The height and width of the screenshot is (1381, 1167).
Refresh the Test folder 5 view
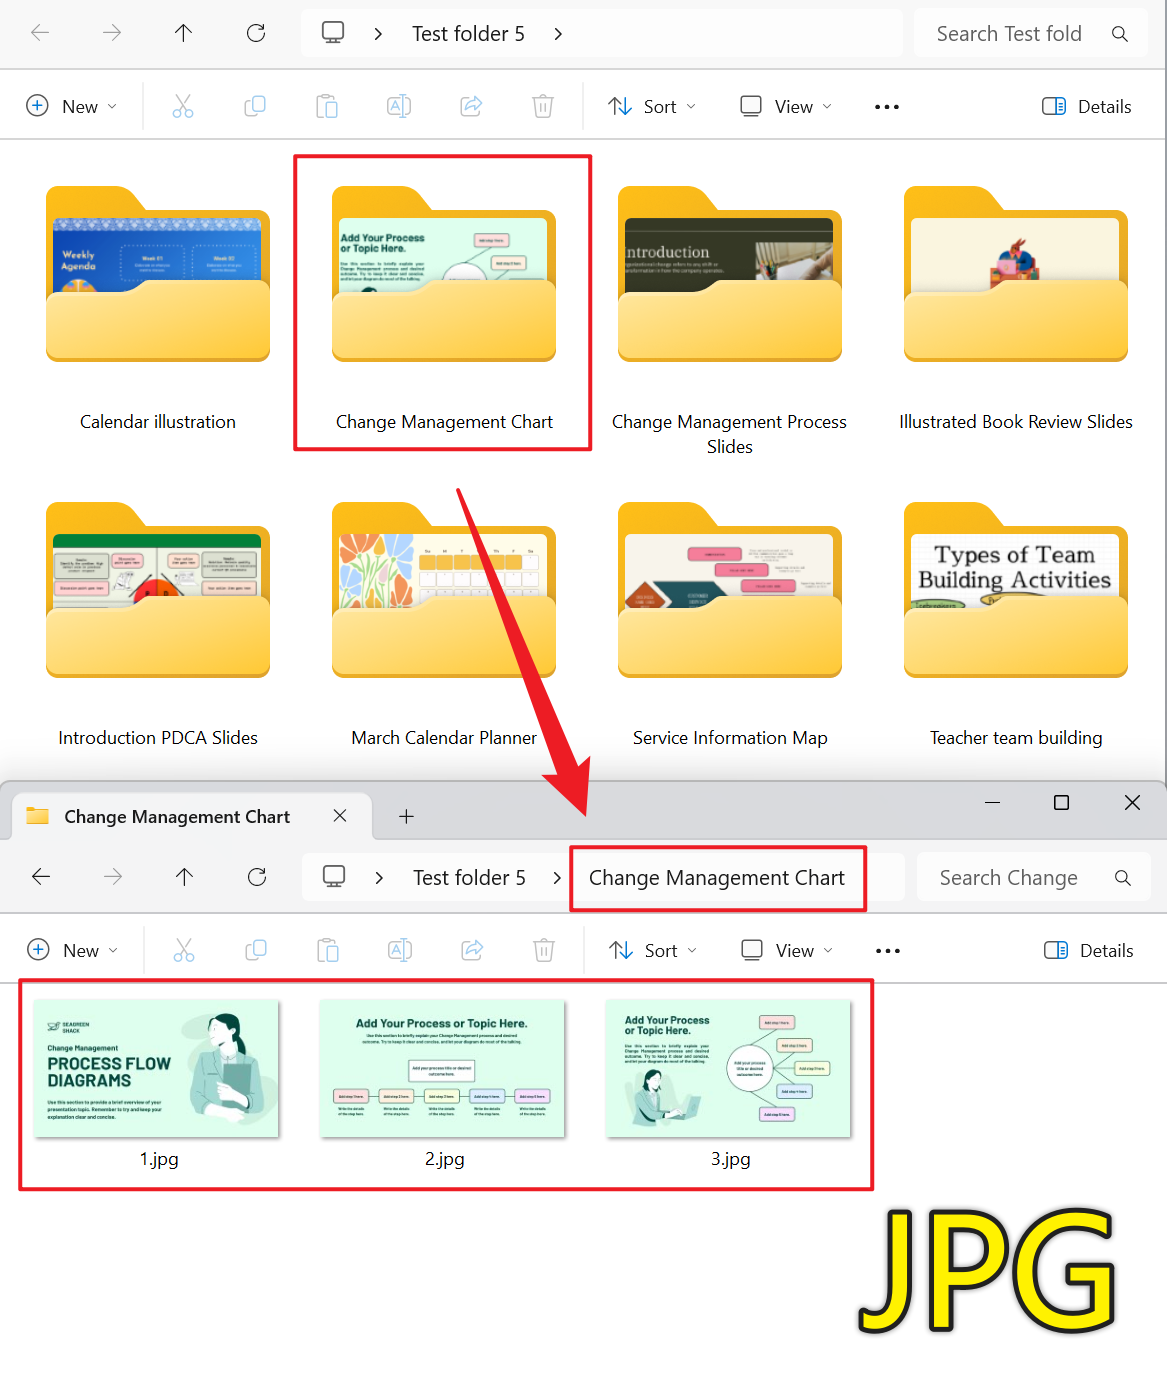pos(256,33)
